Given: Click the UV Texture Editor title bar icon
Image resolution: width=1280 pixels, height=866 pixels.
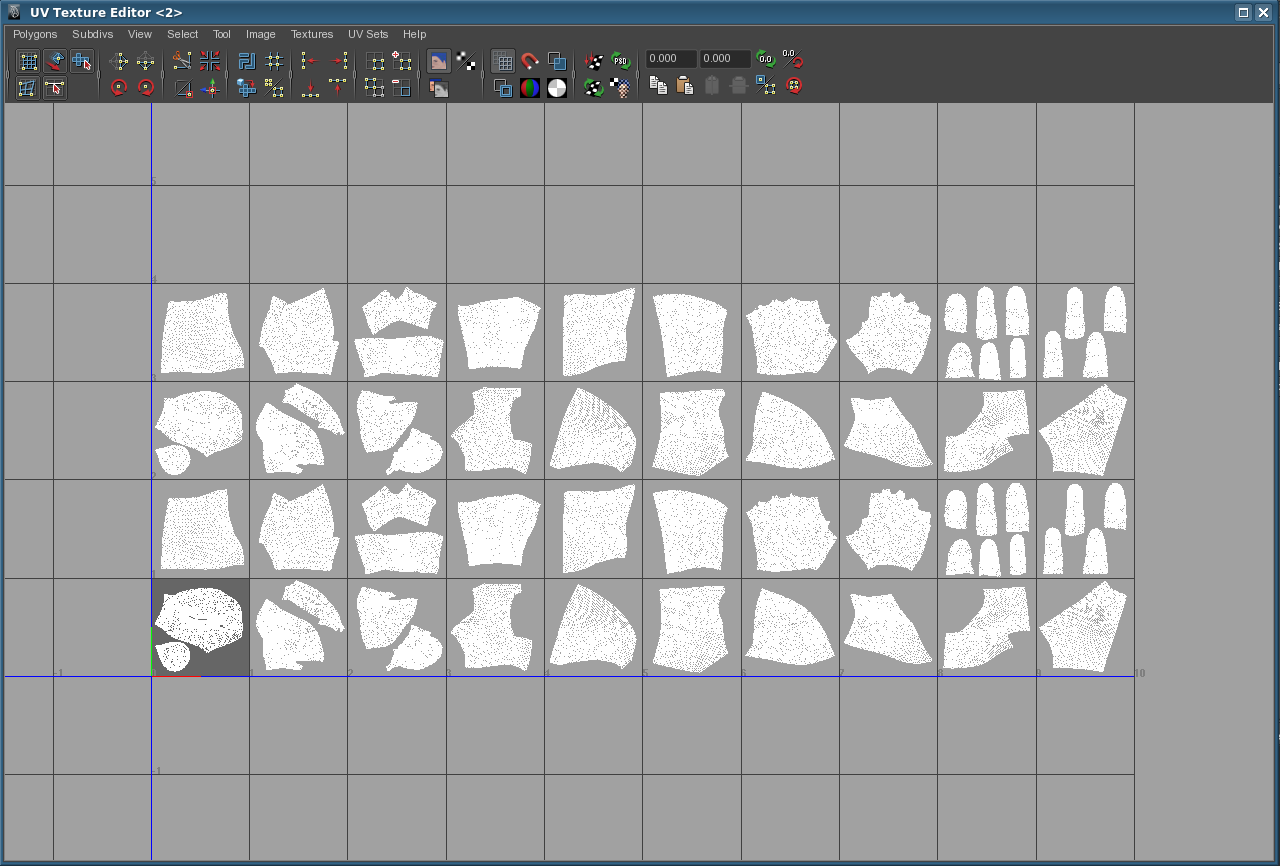Looking at the screenshot, I should pyautogui.click(x=14, y=12).
